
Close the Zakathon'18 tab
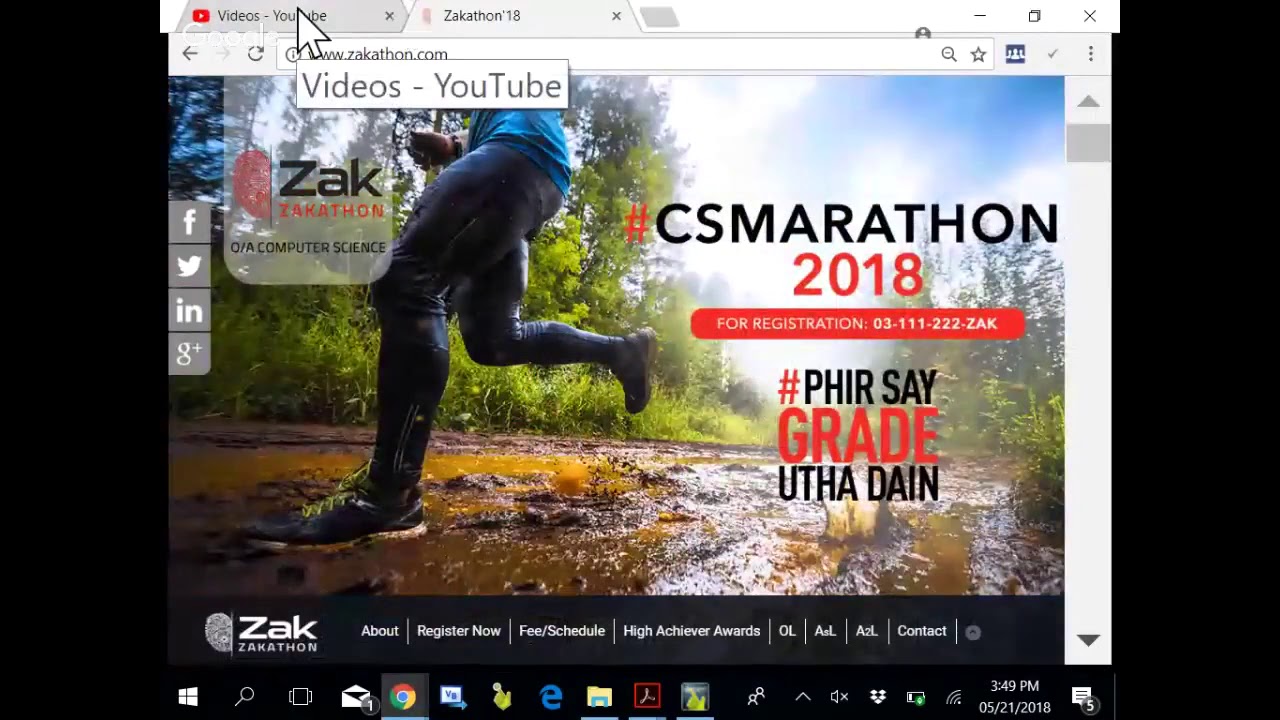616,16
